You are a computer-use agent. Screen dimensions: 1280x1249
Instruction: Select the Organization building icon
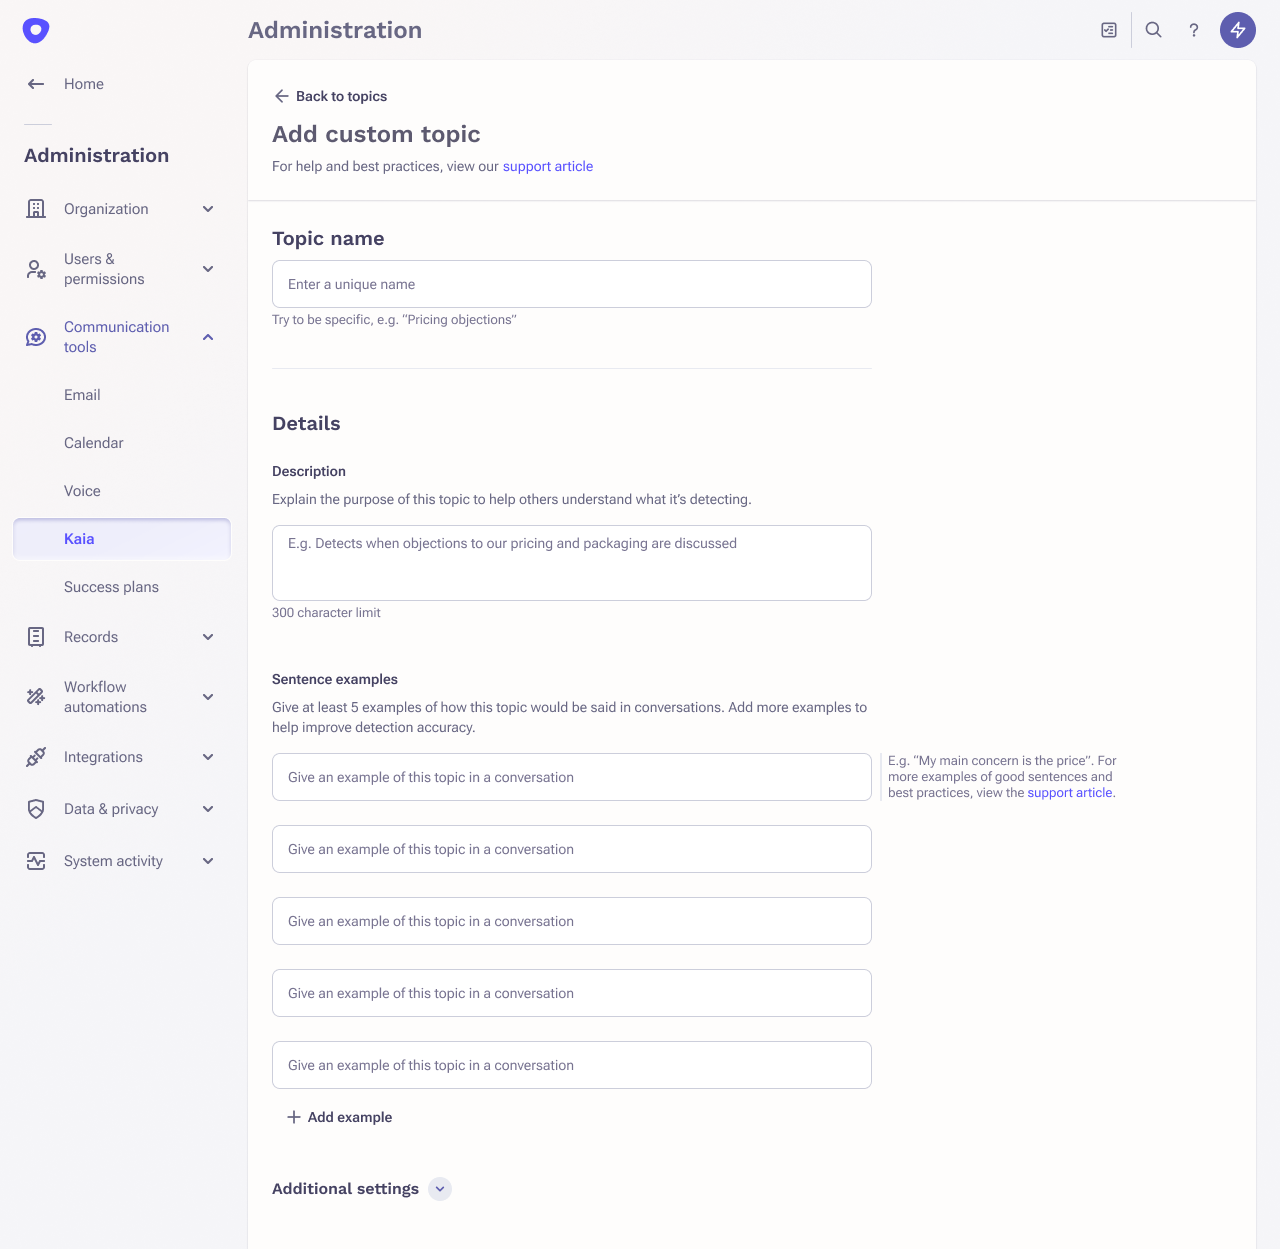[36, 208]
